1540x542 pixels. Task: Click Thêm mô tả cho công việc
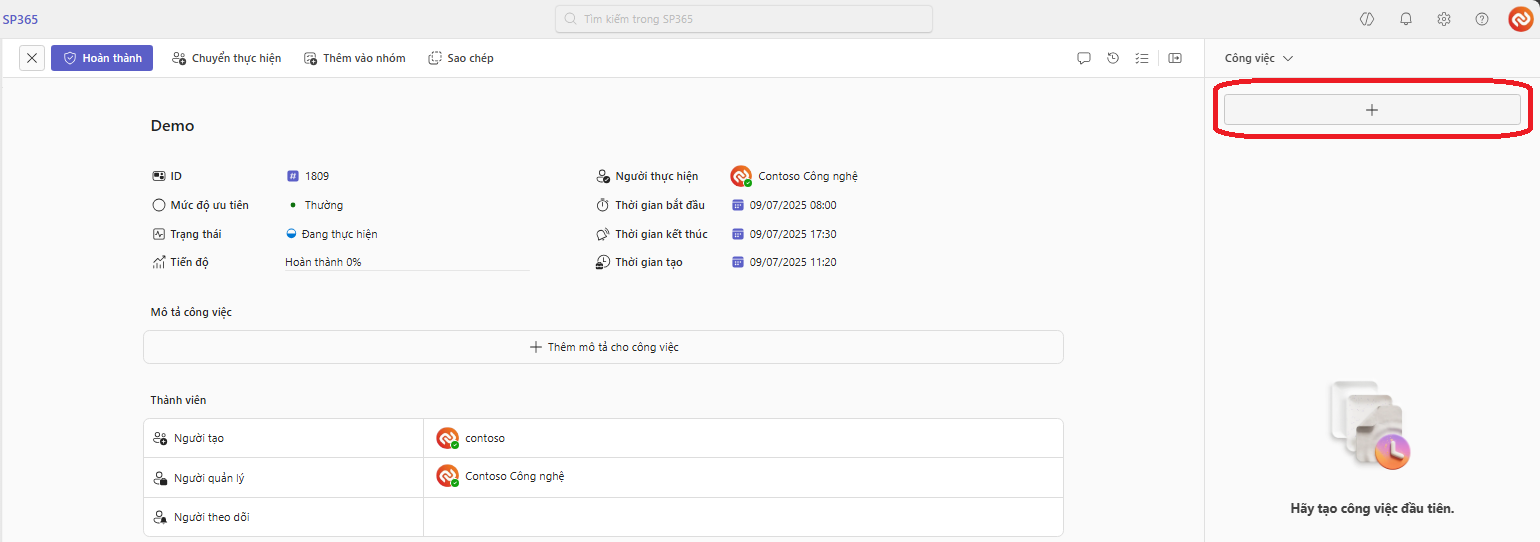point(603,347)
